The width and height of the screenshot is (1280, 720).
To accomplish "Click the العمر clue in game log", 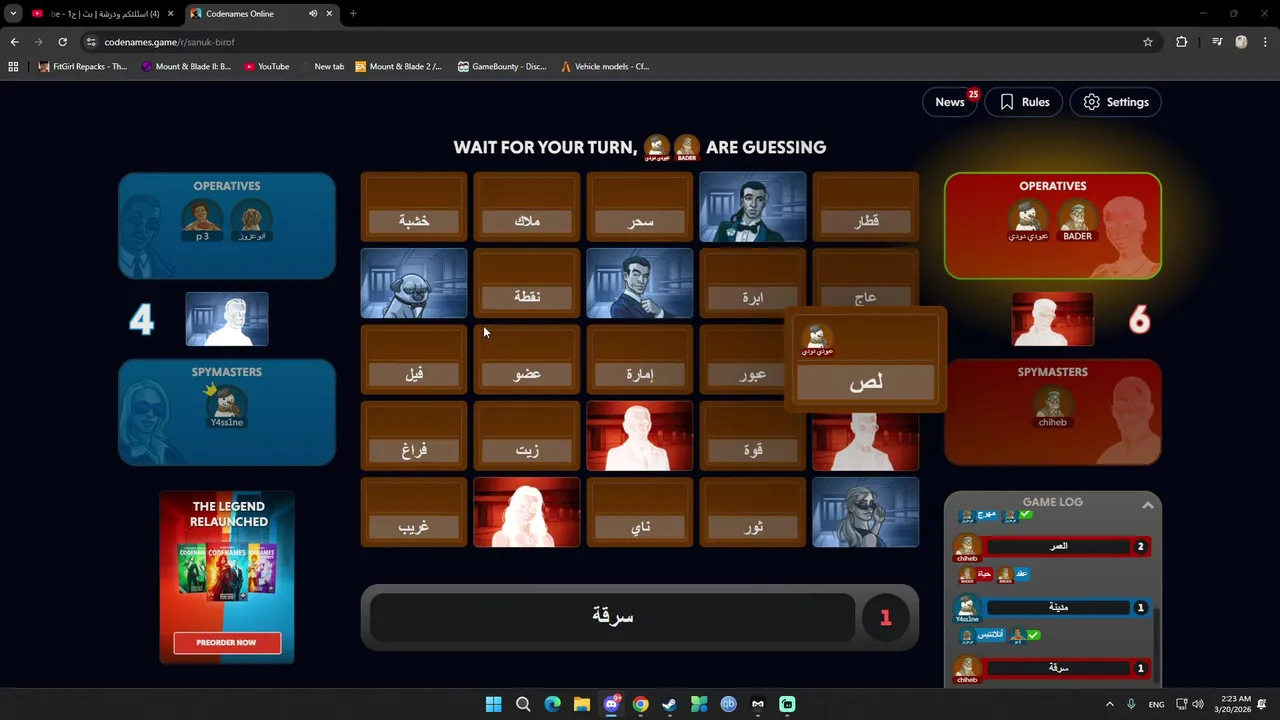I will (x=1058, y=546).
